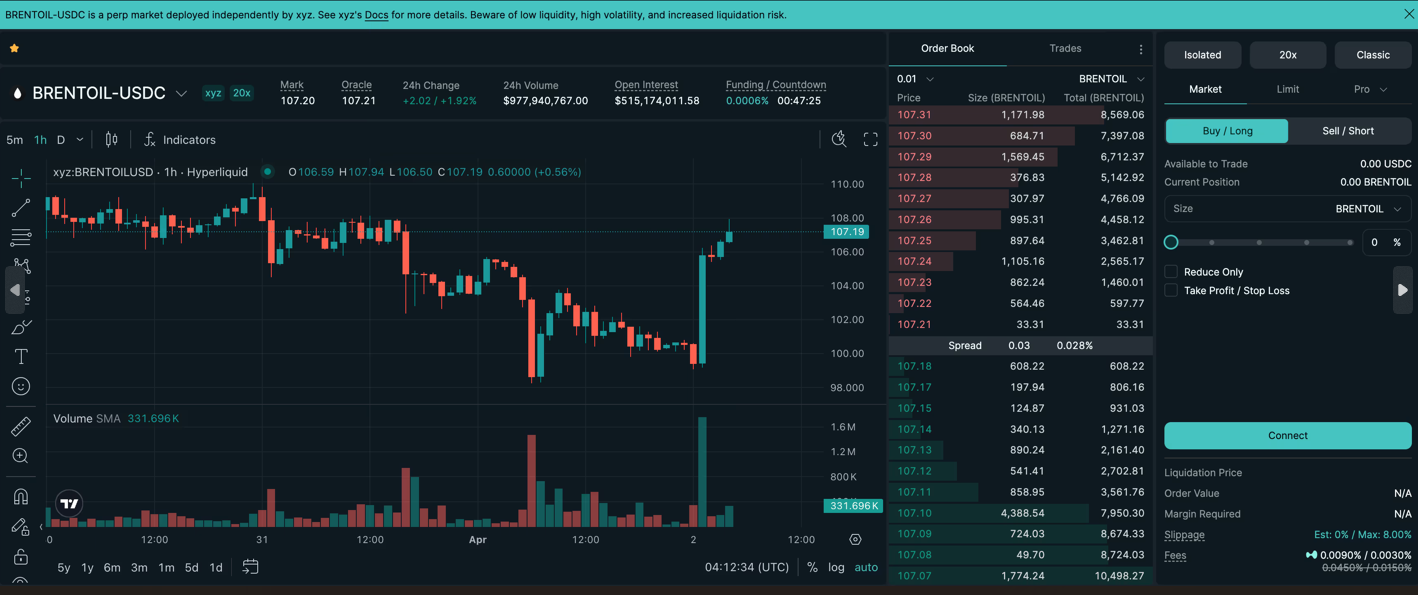Open the go-to-date calendar icon
This screenshot has height=595, width=1418.
[x=251, y=567]
